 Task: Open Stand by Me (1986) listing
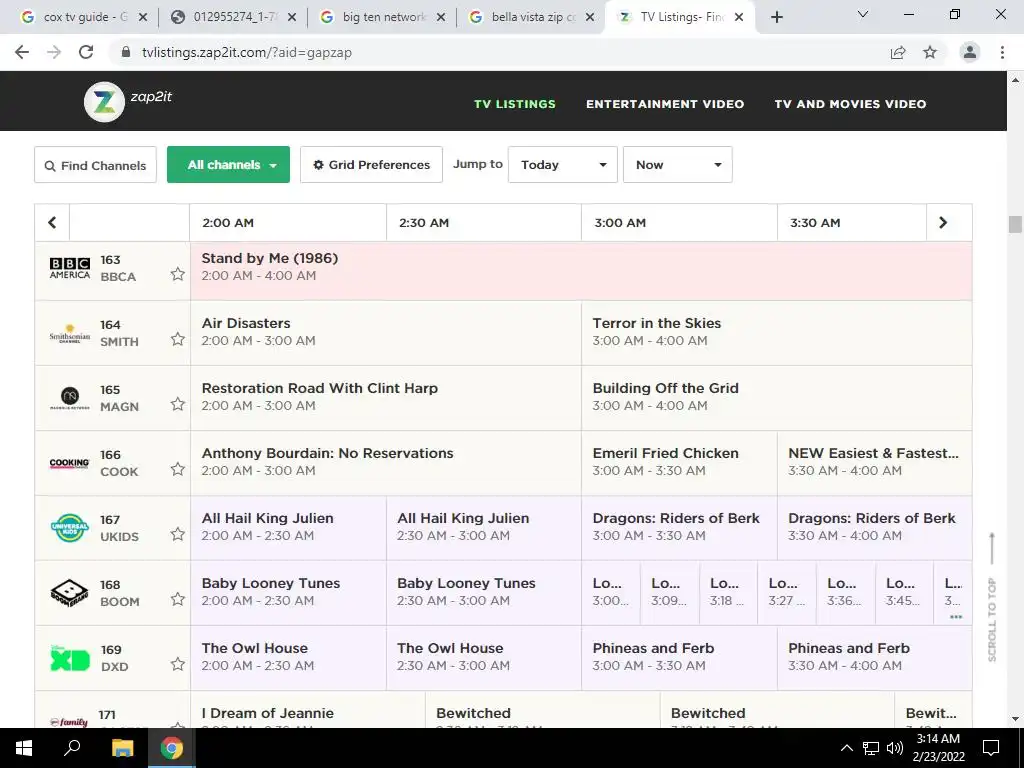click(581, 271)
